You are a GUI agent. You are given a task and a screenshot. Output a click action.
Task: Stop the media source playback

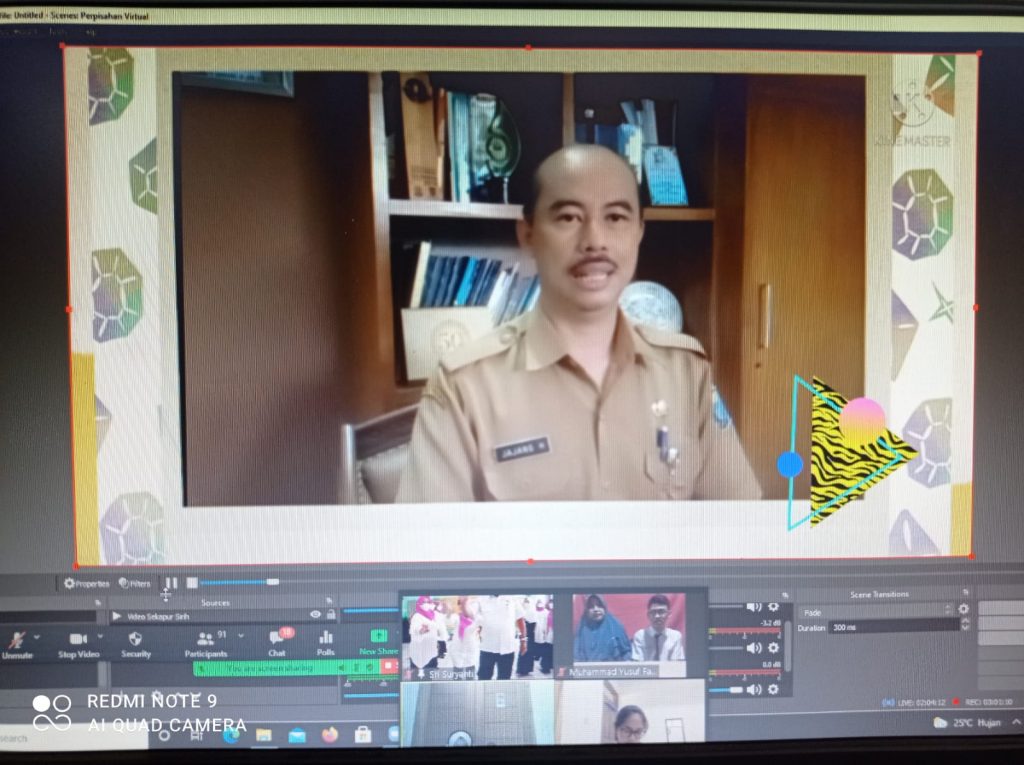pos(191,582)
